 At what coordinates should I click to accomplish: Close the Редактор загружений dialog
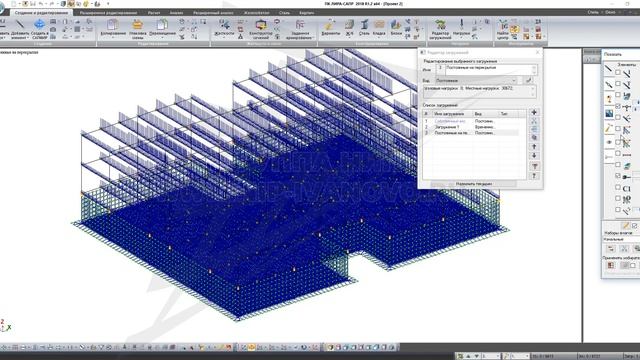538,52
